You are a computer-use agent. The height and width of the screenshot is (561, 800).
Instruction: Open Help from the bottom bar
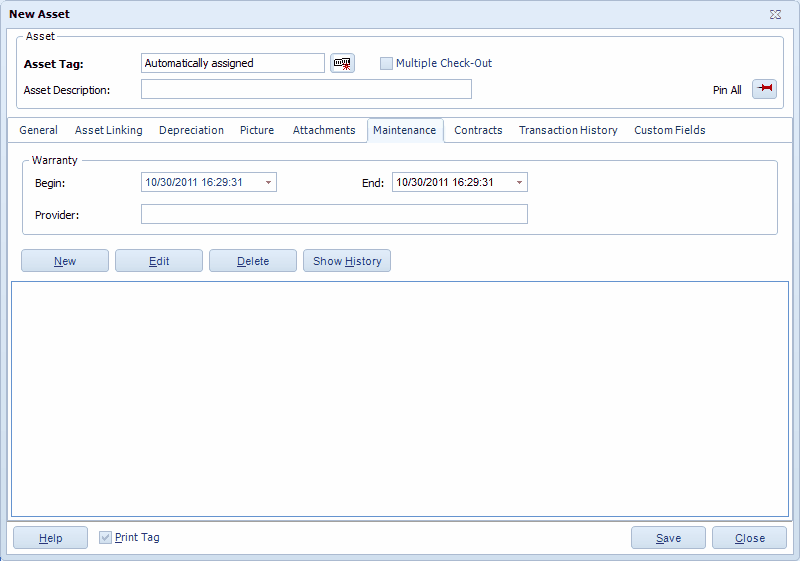pyautogui.click(x=51, y=538)
